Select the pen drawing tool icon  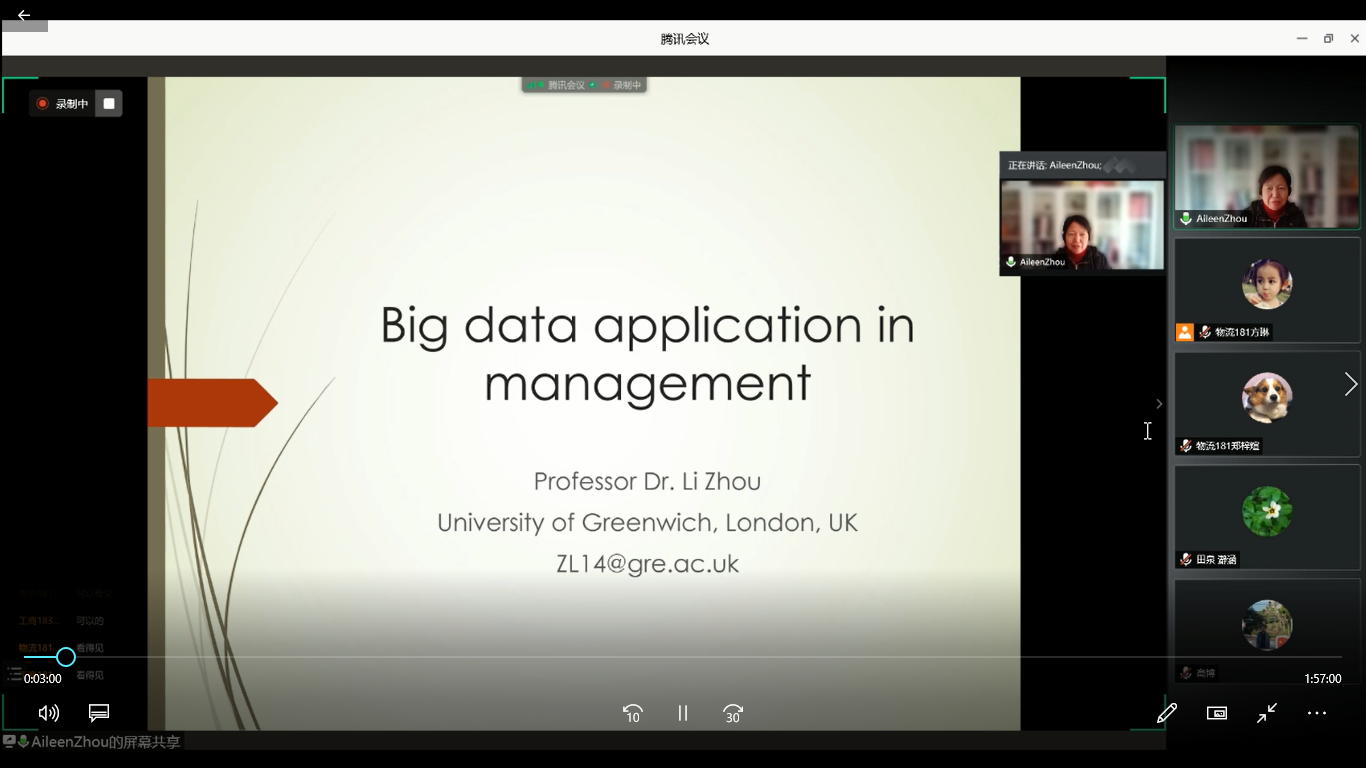1166,713
